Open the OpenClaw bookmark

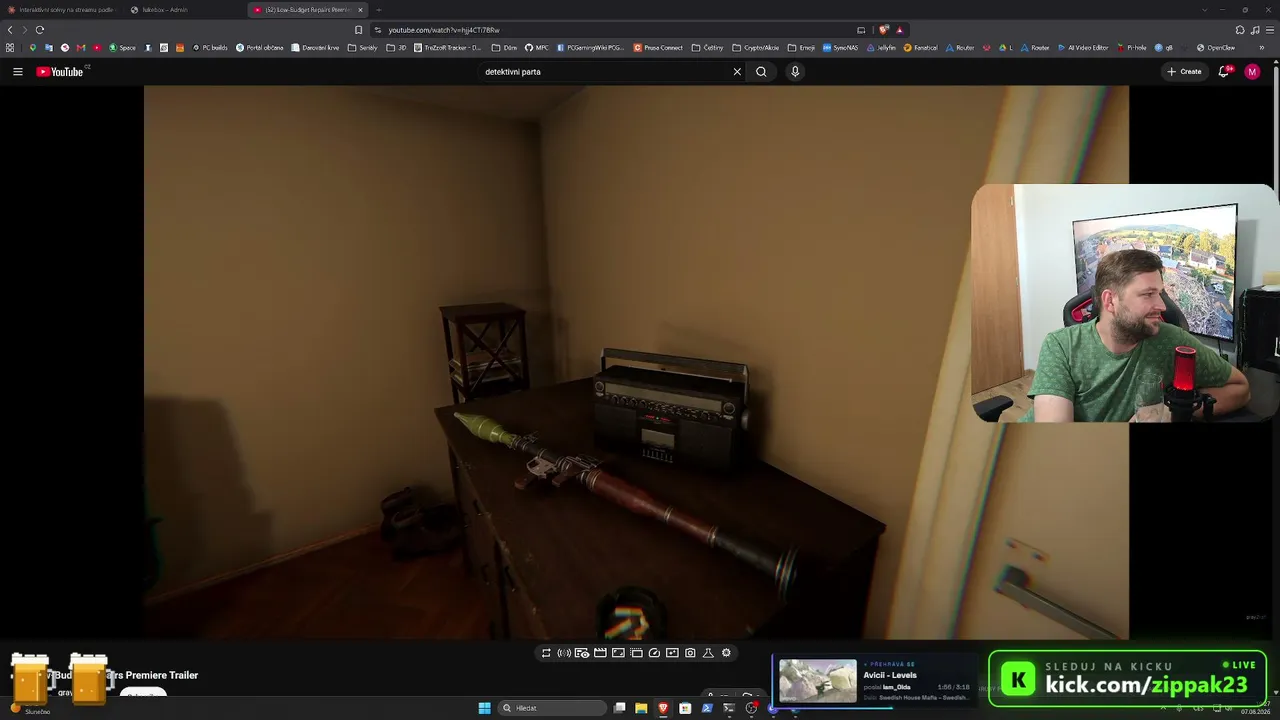[x=1216, y=48]
